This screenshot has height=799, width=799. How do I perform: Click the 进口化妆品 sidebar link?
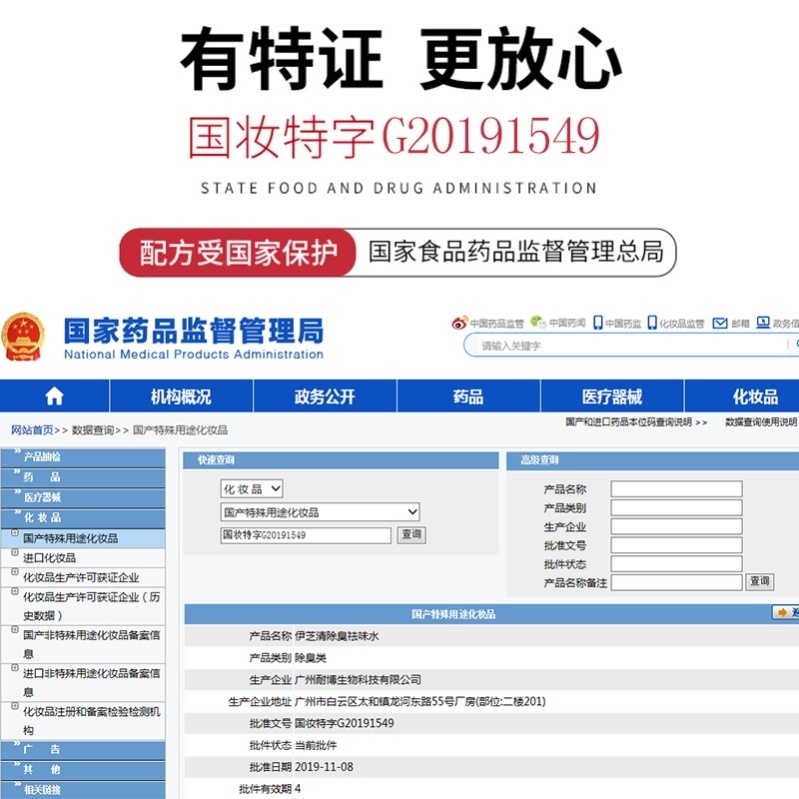(49, 557)
